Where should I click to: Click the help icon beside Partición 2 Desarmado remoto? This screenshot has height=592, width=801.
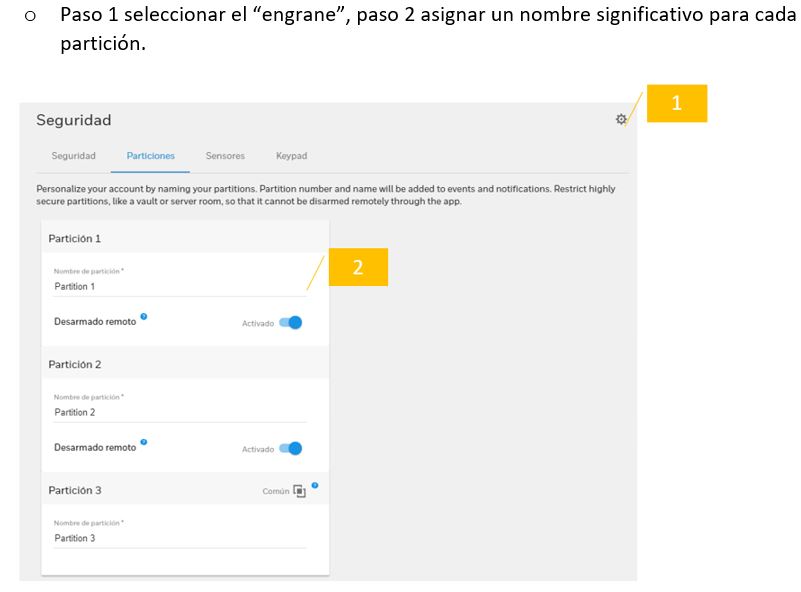(144, 442)
